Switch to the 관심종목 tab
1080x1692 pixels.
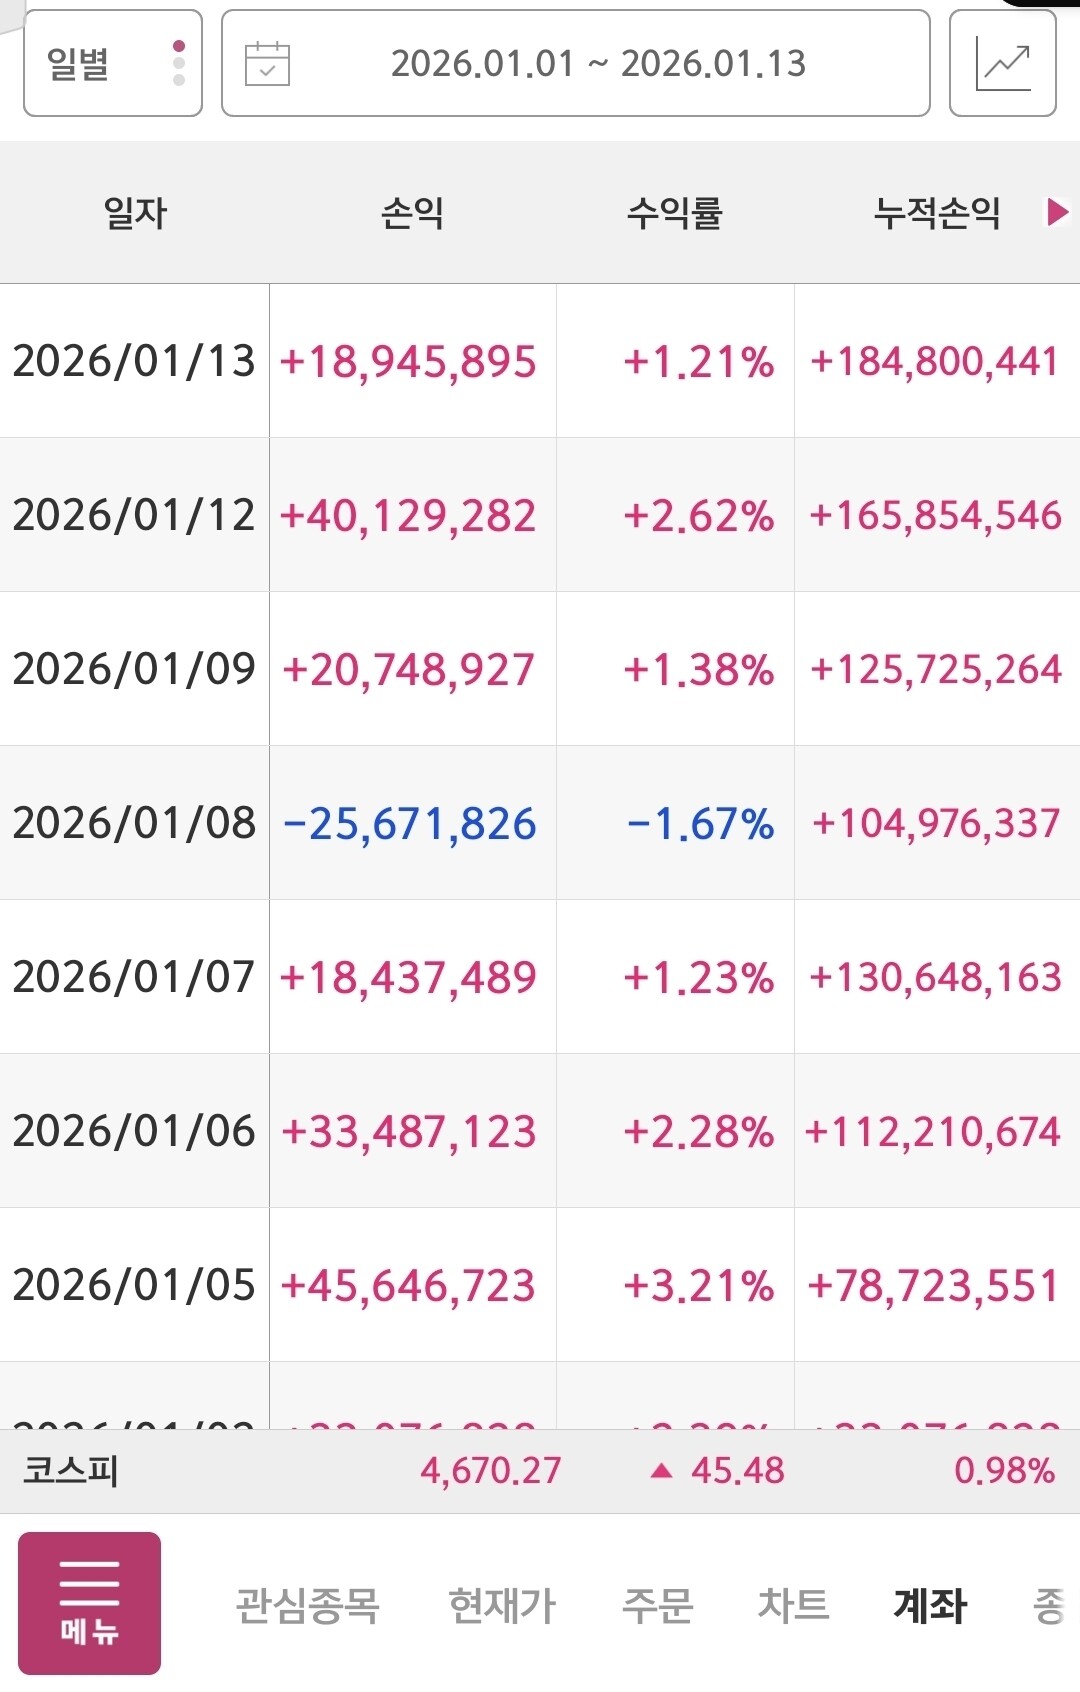click(x=307, y=1606)
